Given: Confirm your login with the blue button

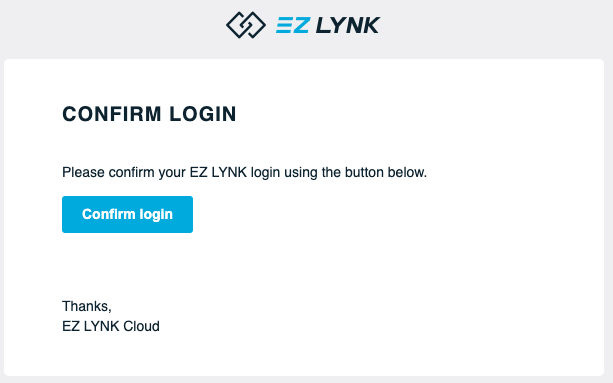Looking at the screenshot, I should tap(127, 215).
